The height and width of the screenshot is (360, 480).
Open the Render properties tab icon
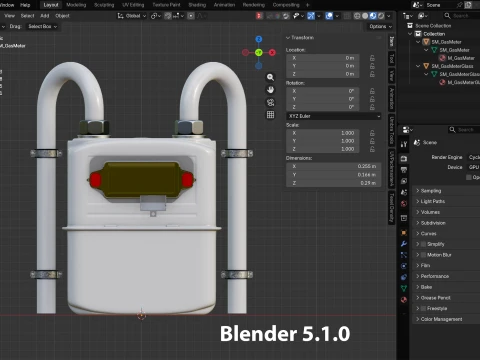404,158
